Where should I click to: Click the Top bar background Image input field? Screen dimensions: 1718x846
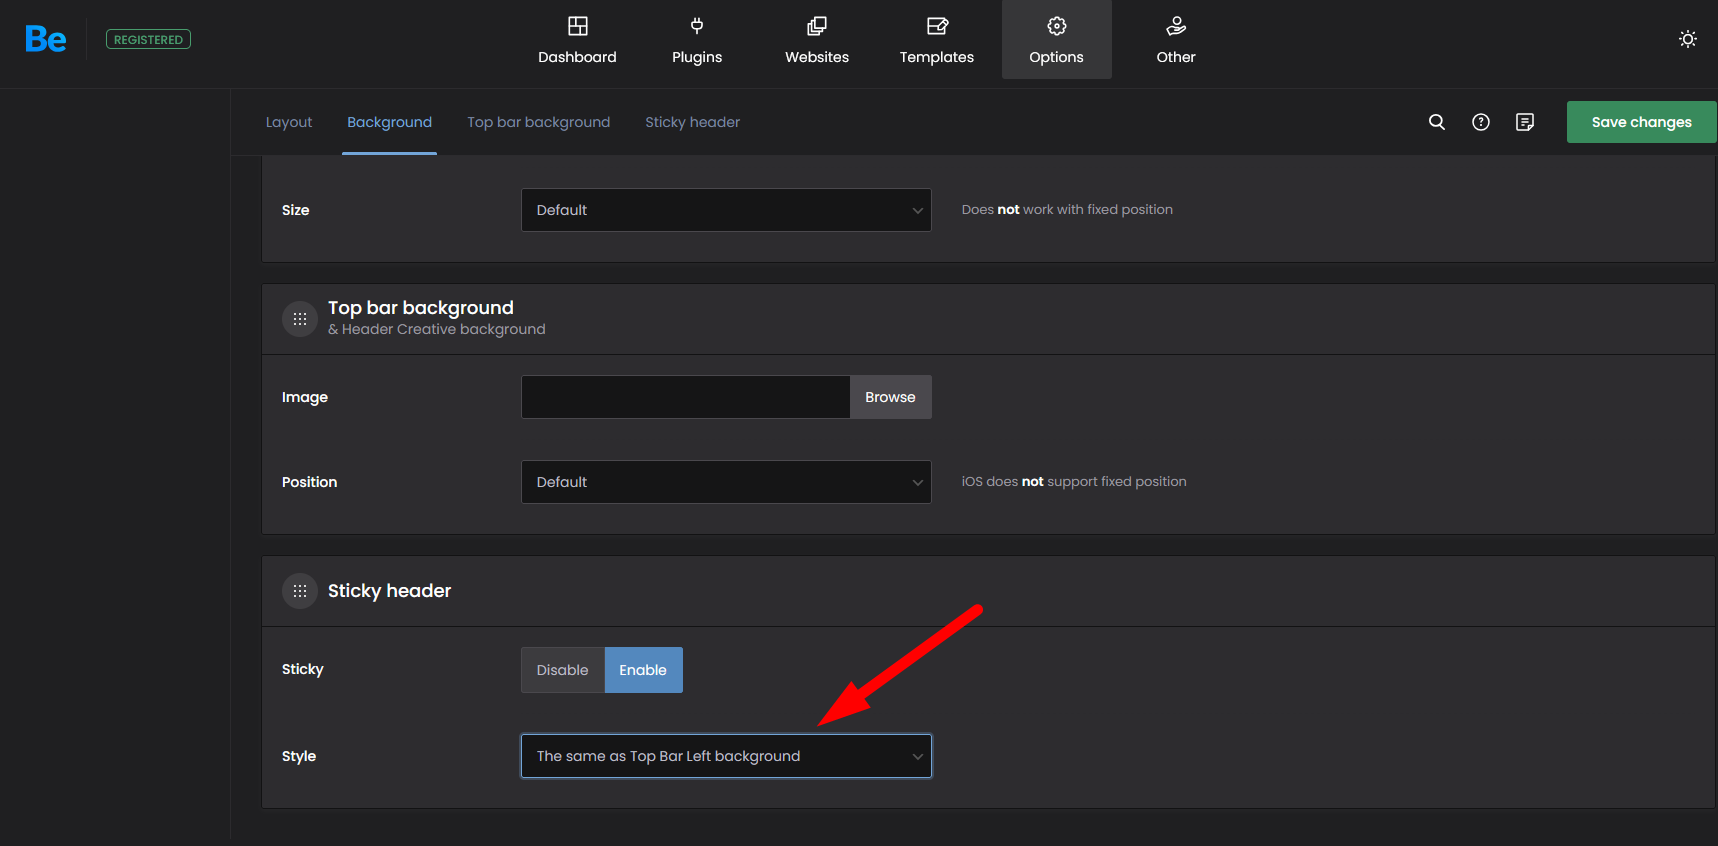pos(686,397)
